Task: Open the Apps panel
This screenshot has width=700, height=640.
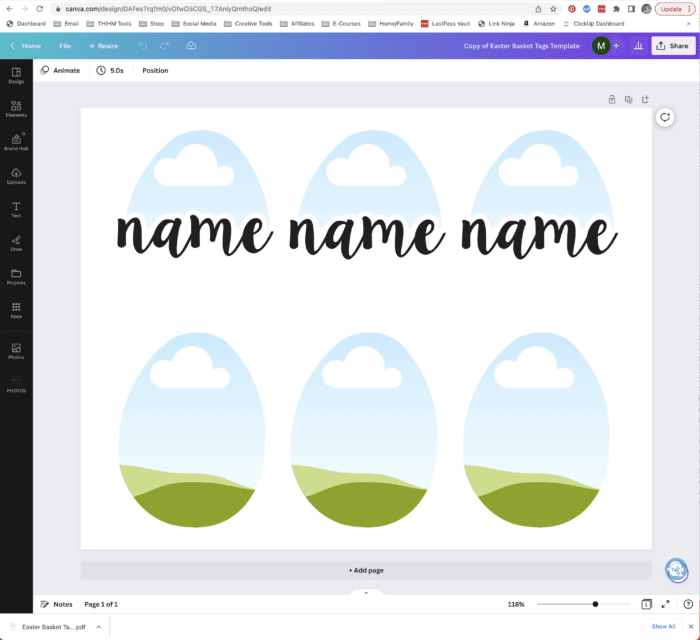Action: [x=16, y=310]
